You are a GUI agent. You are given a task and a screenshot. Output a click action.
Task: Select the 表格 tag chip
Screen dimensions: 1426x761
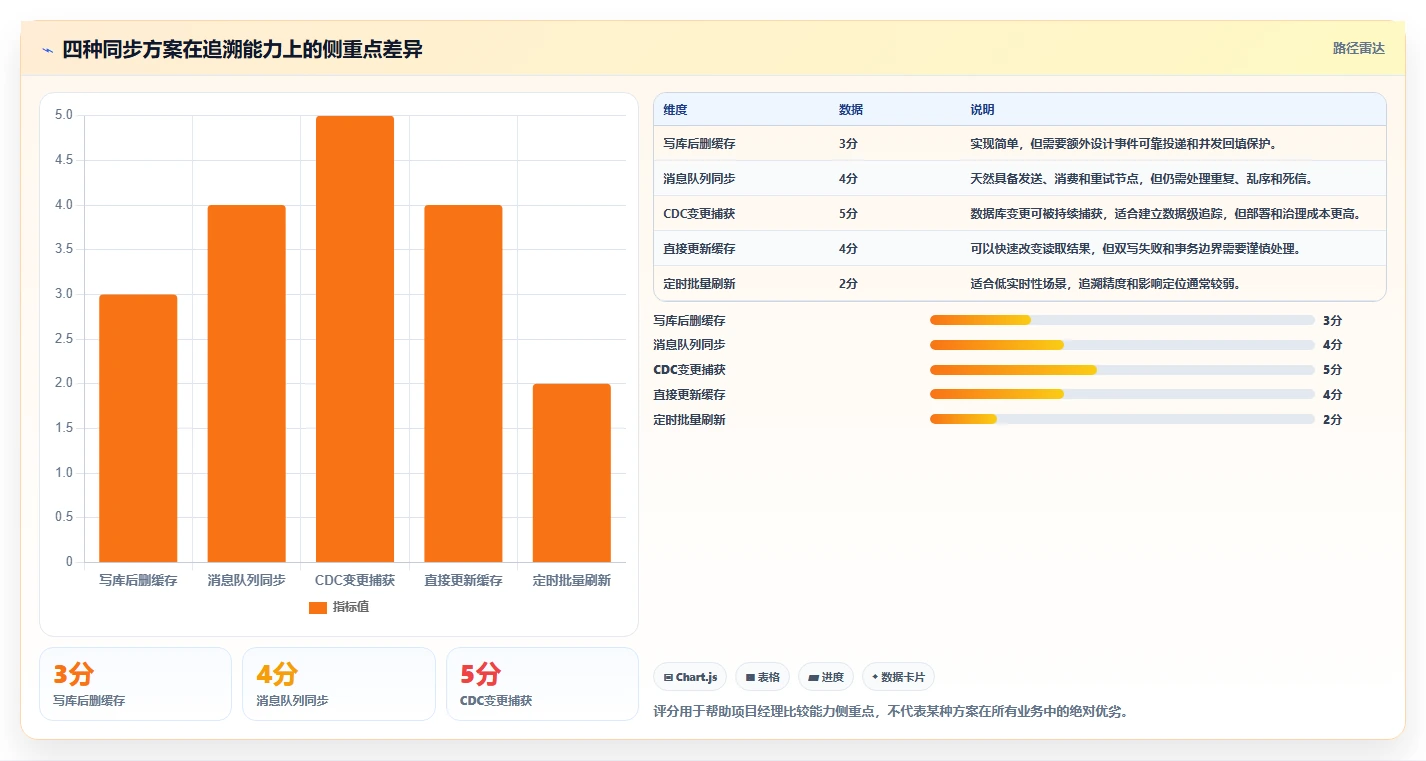762,677
